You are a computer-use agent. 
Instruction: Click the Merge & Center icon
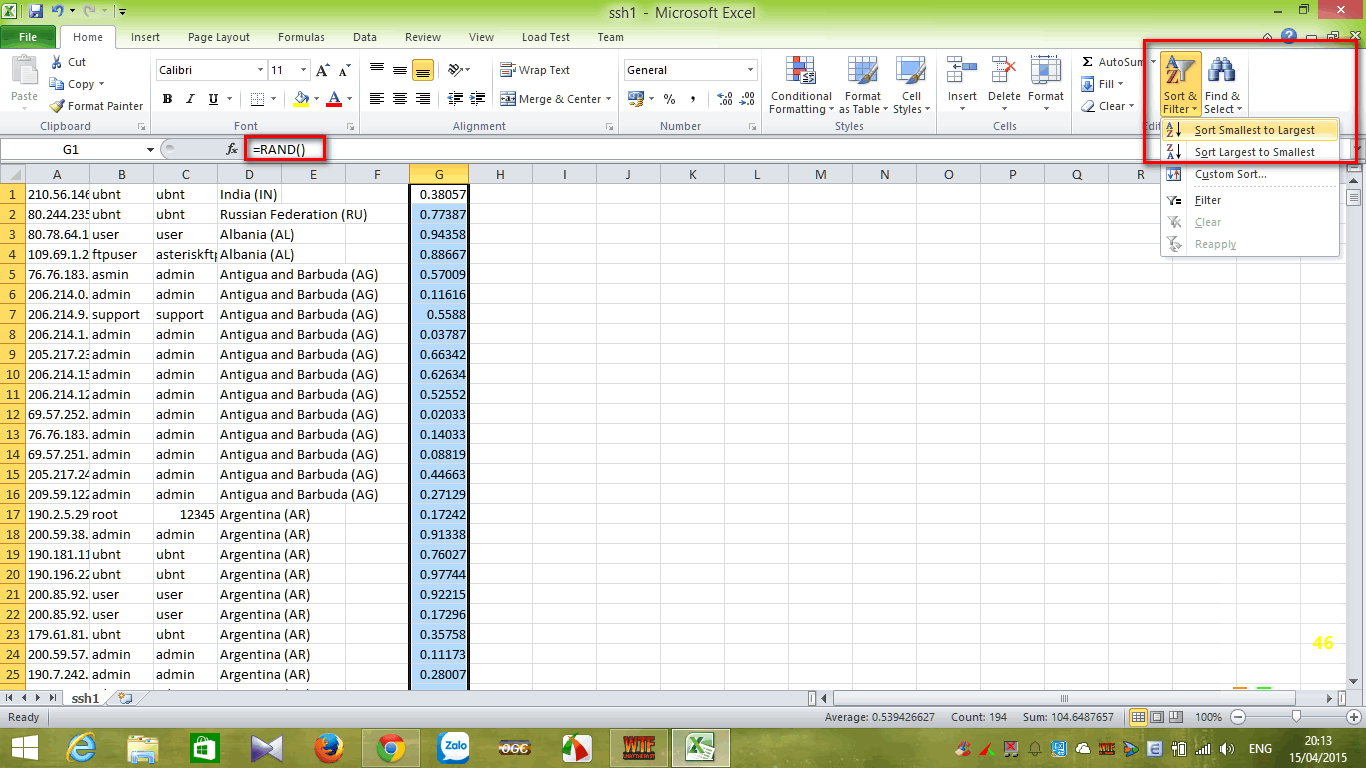point(508,99)
